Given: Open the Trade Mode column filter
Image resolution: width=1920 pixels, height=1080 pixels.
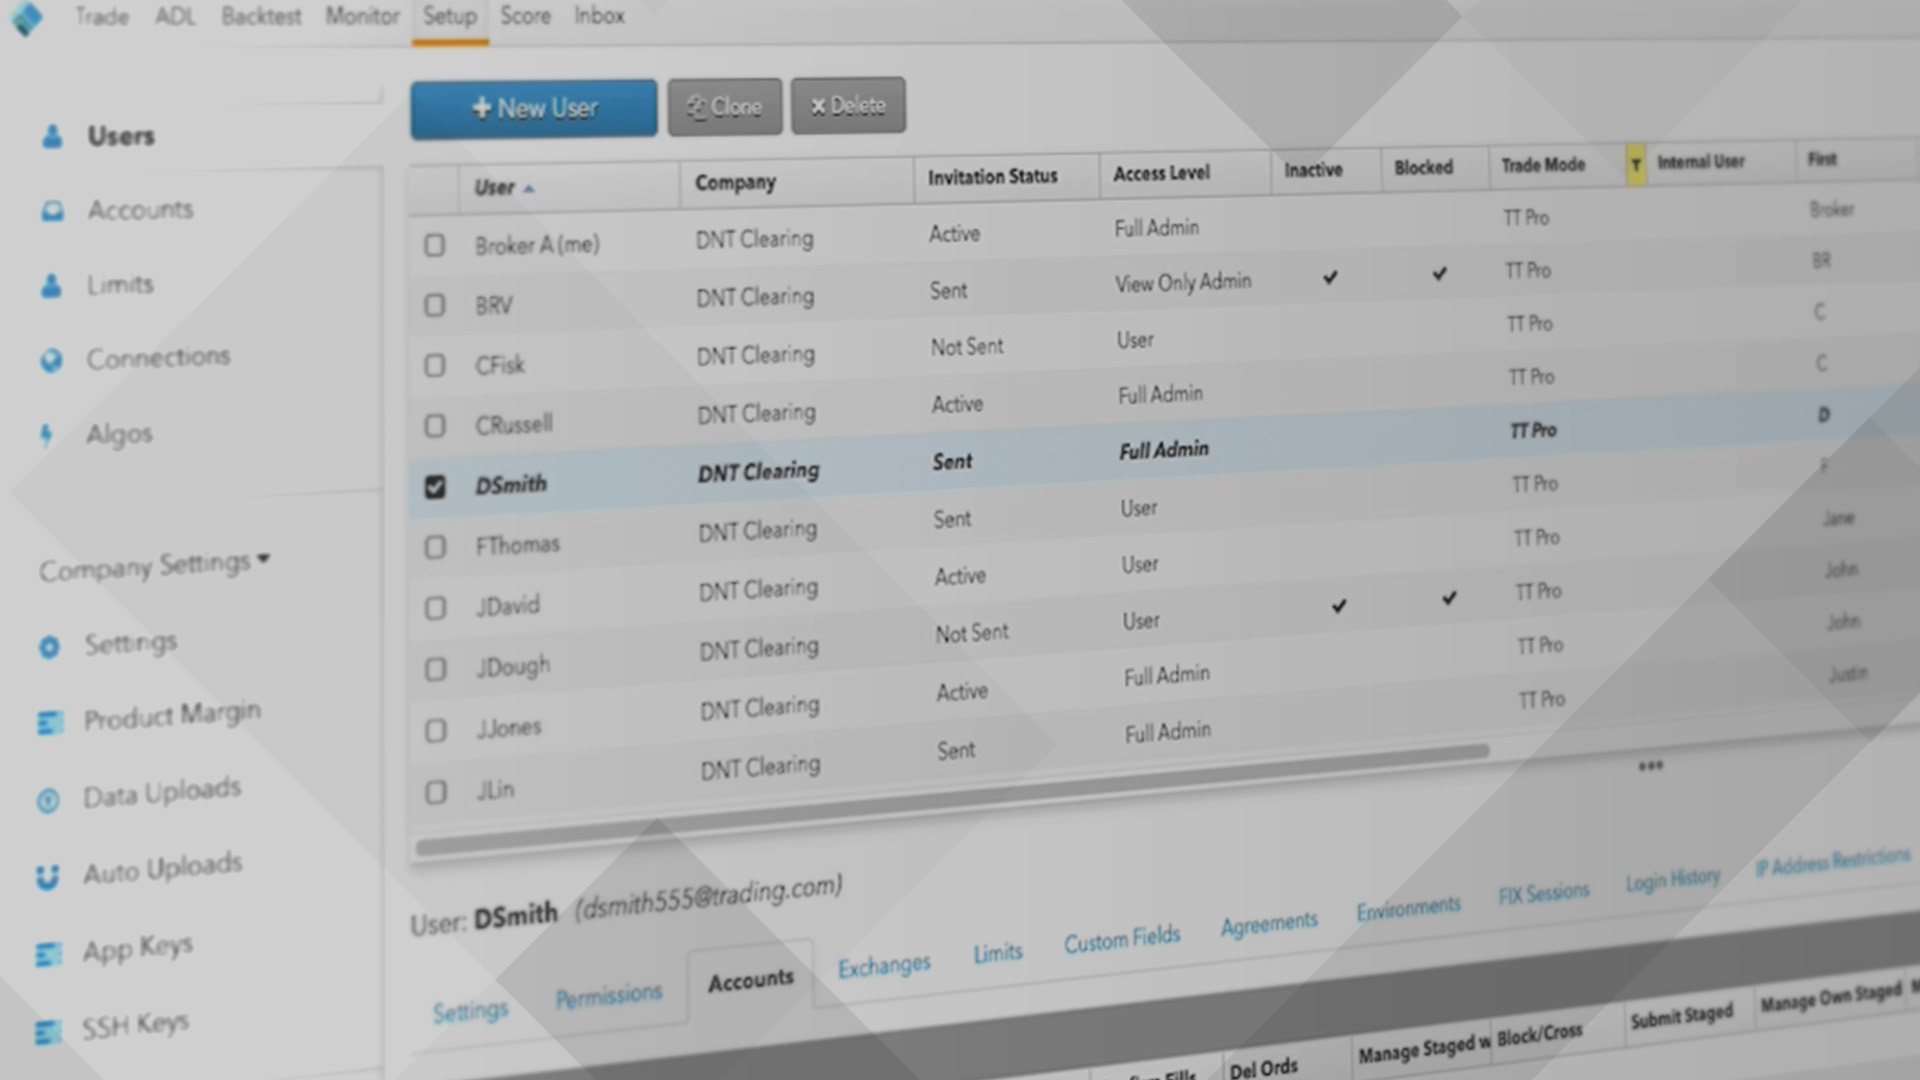Looking at the screenshot, I should pyautogui.click(x=1635, y=165).
